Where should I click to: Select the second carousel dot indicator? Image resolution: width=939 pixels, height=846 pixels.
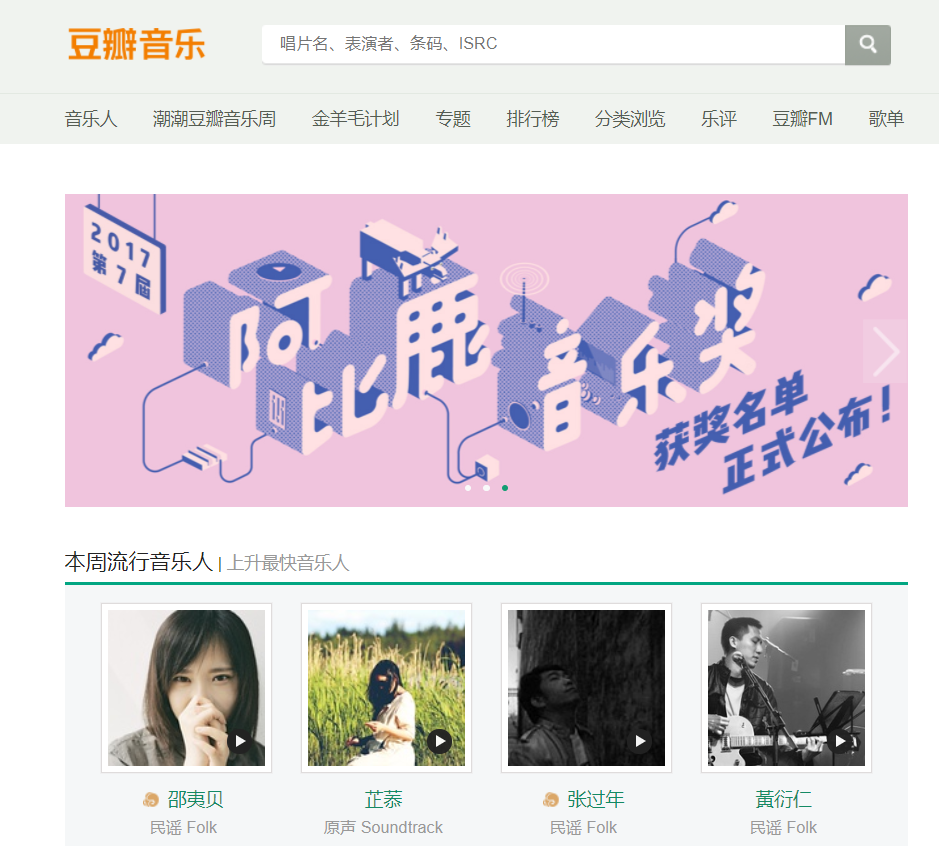coord(486,488)
